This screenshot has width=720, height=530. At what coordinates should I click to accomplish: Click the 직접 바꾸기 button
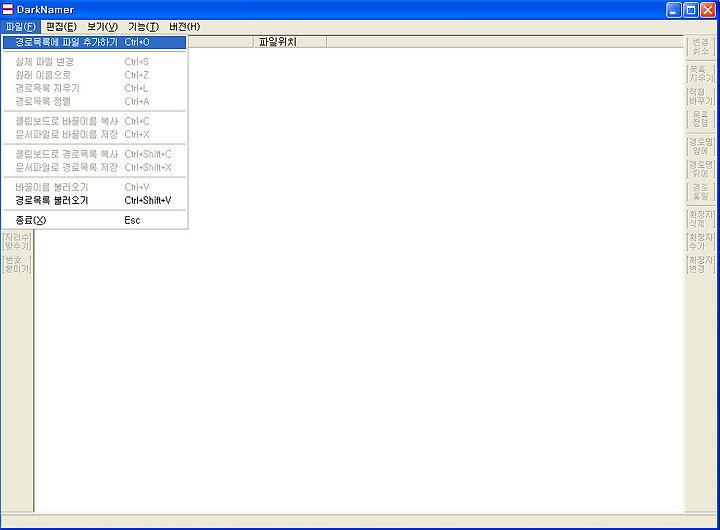tap(700, 96)
